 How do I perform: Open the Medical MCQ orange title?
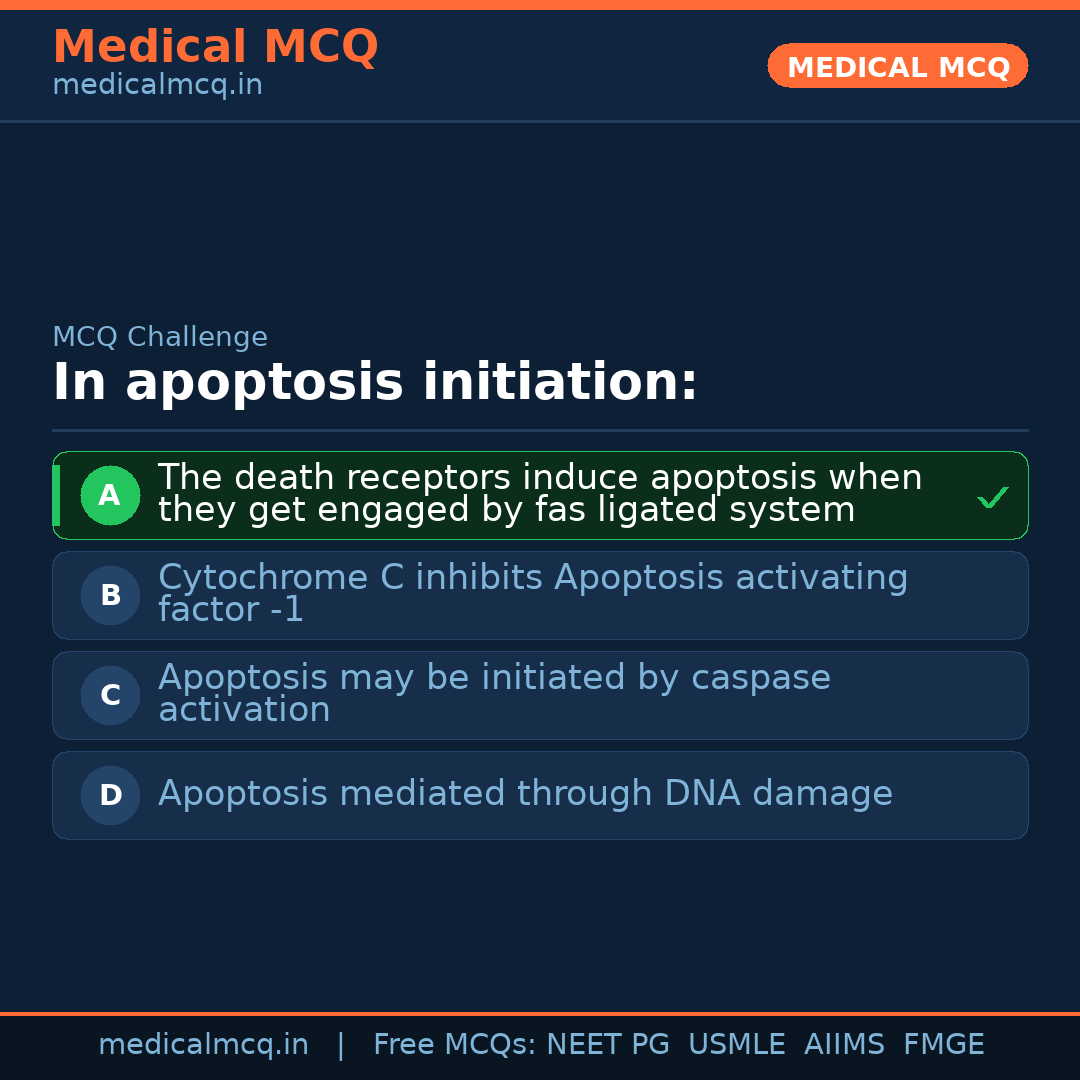(215, 47)
